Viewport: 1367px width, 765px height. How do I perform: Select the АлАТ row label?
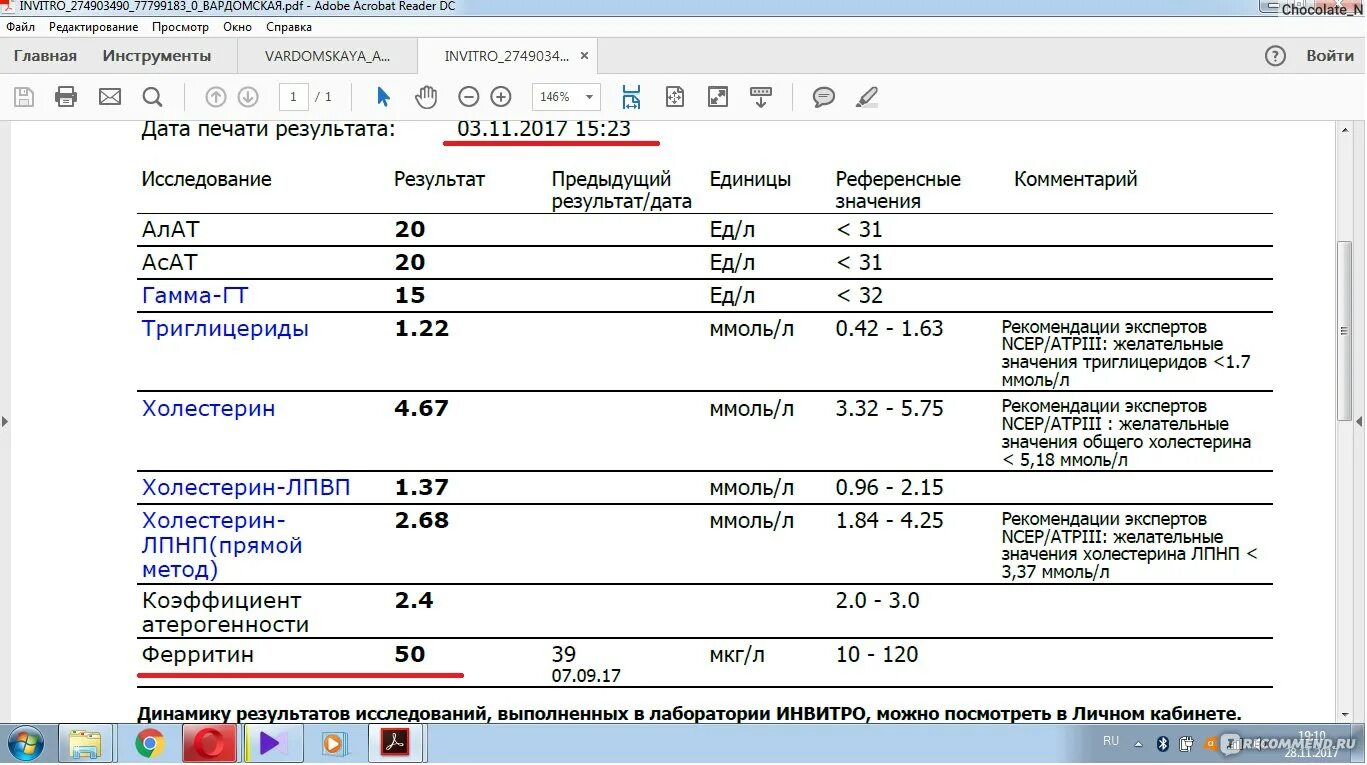click(x=171, y=230)
